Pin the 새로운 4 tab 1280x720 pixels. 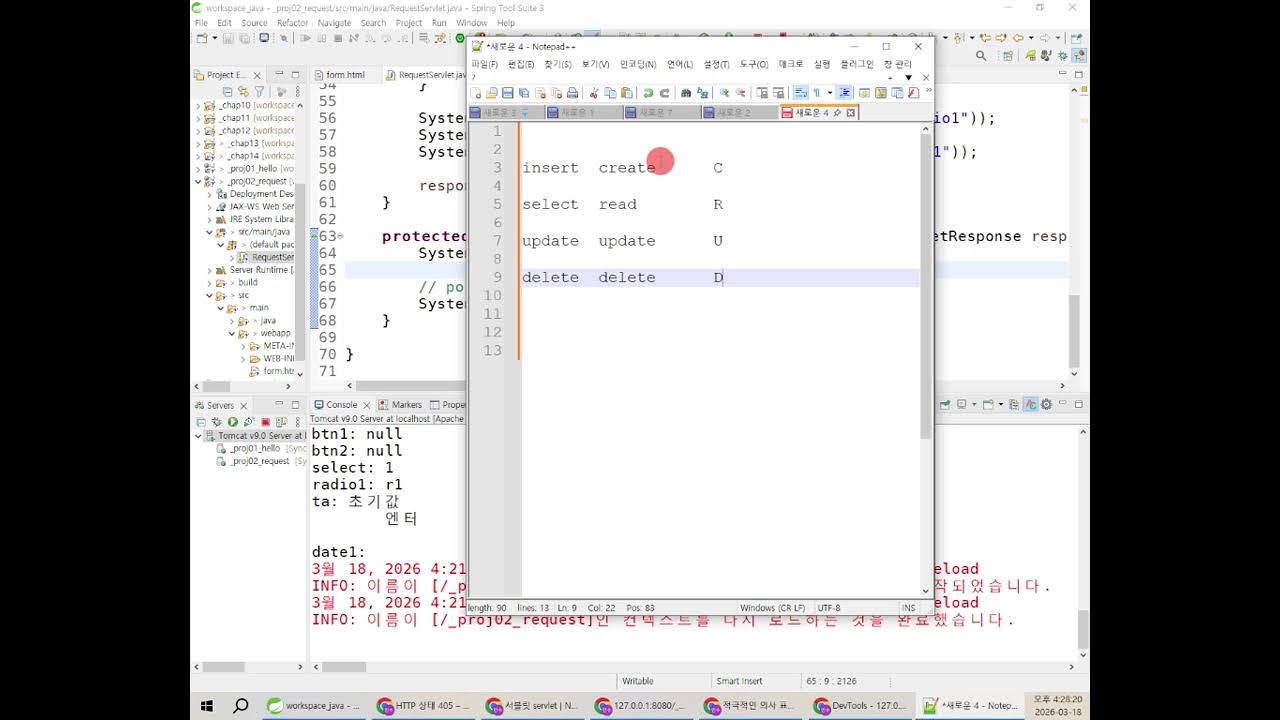pos(837,113)
